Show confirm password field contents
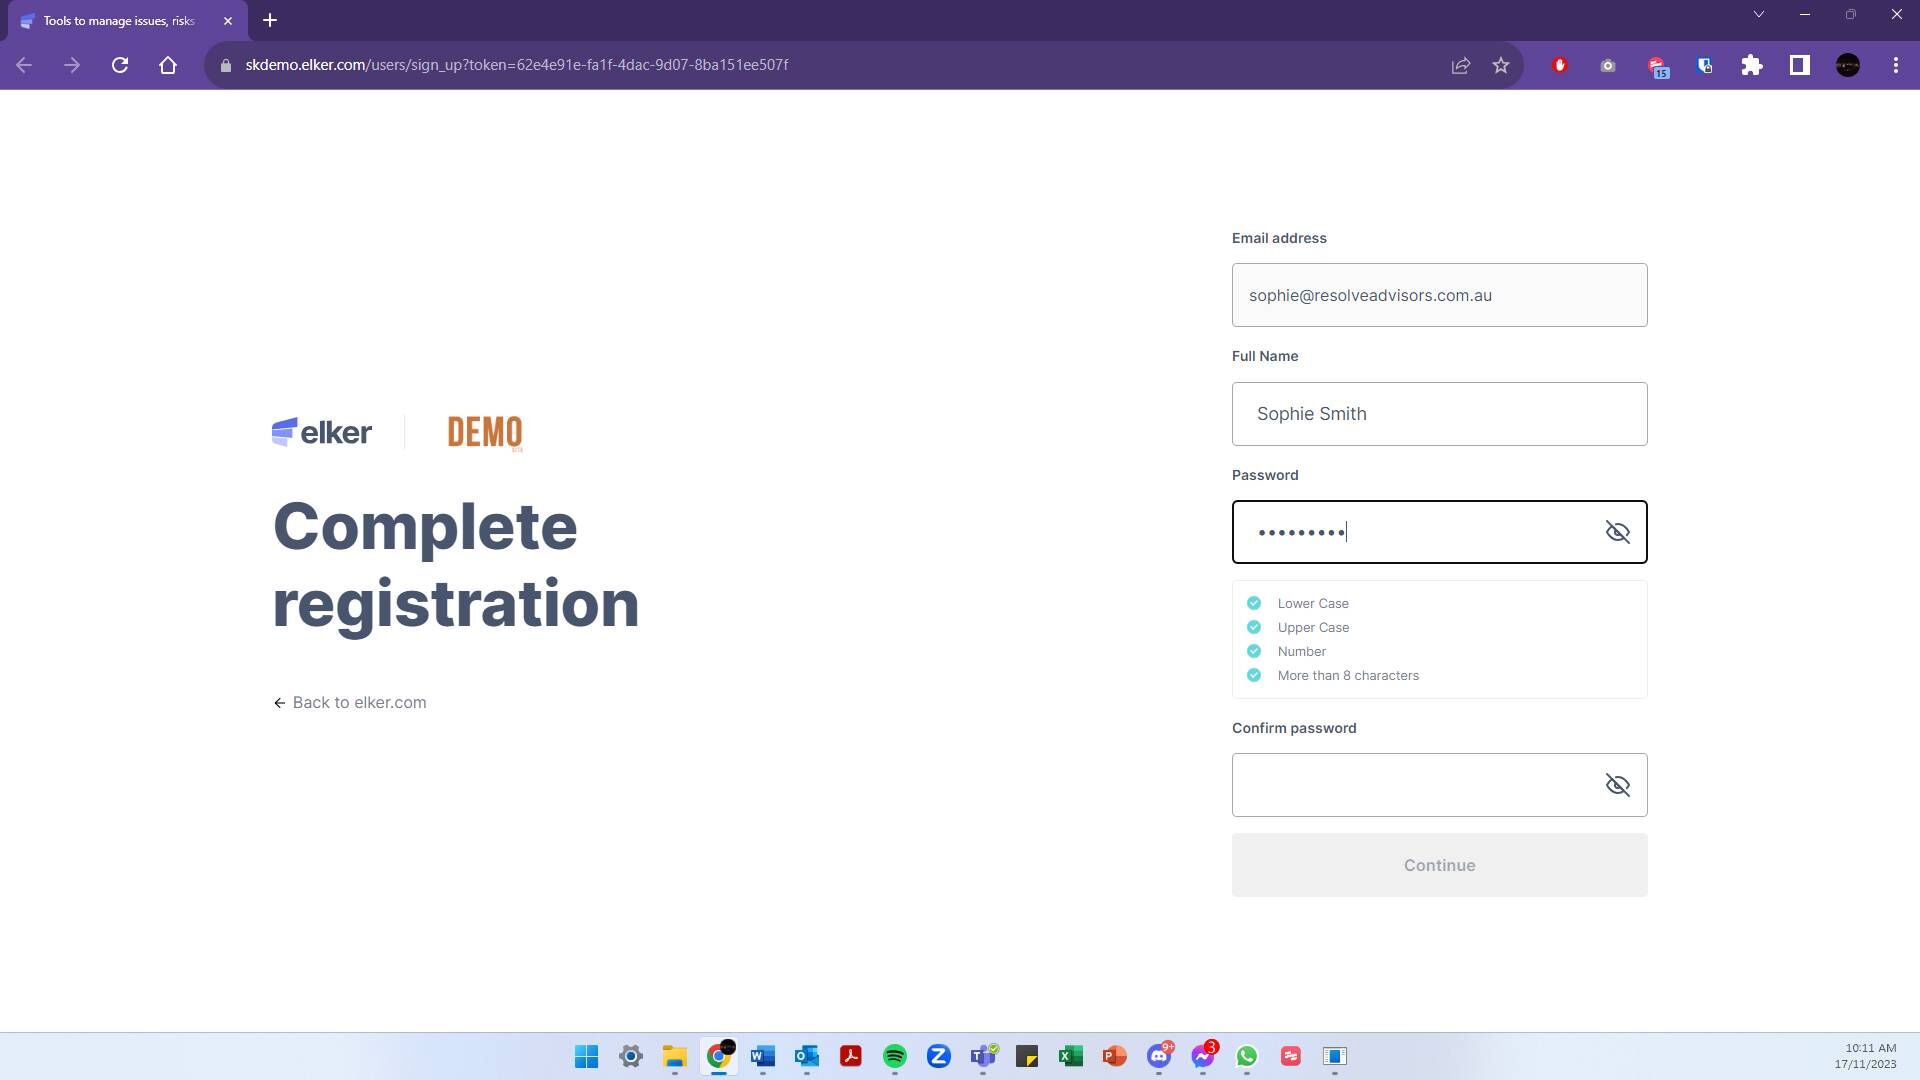The height and width of the screenshot is (1080, 1920). click(1617, 785)
